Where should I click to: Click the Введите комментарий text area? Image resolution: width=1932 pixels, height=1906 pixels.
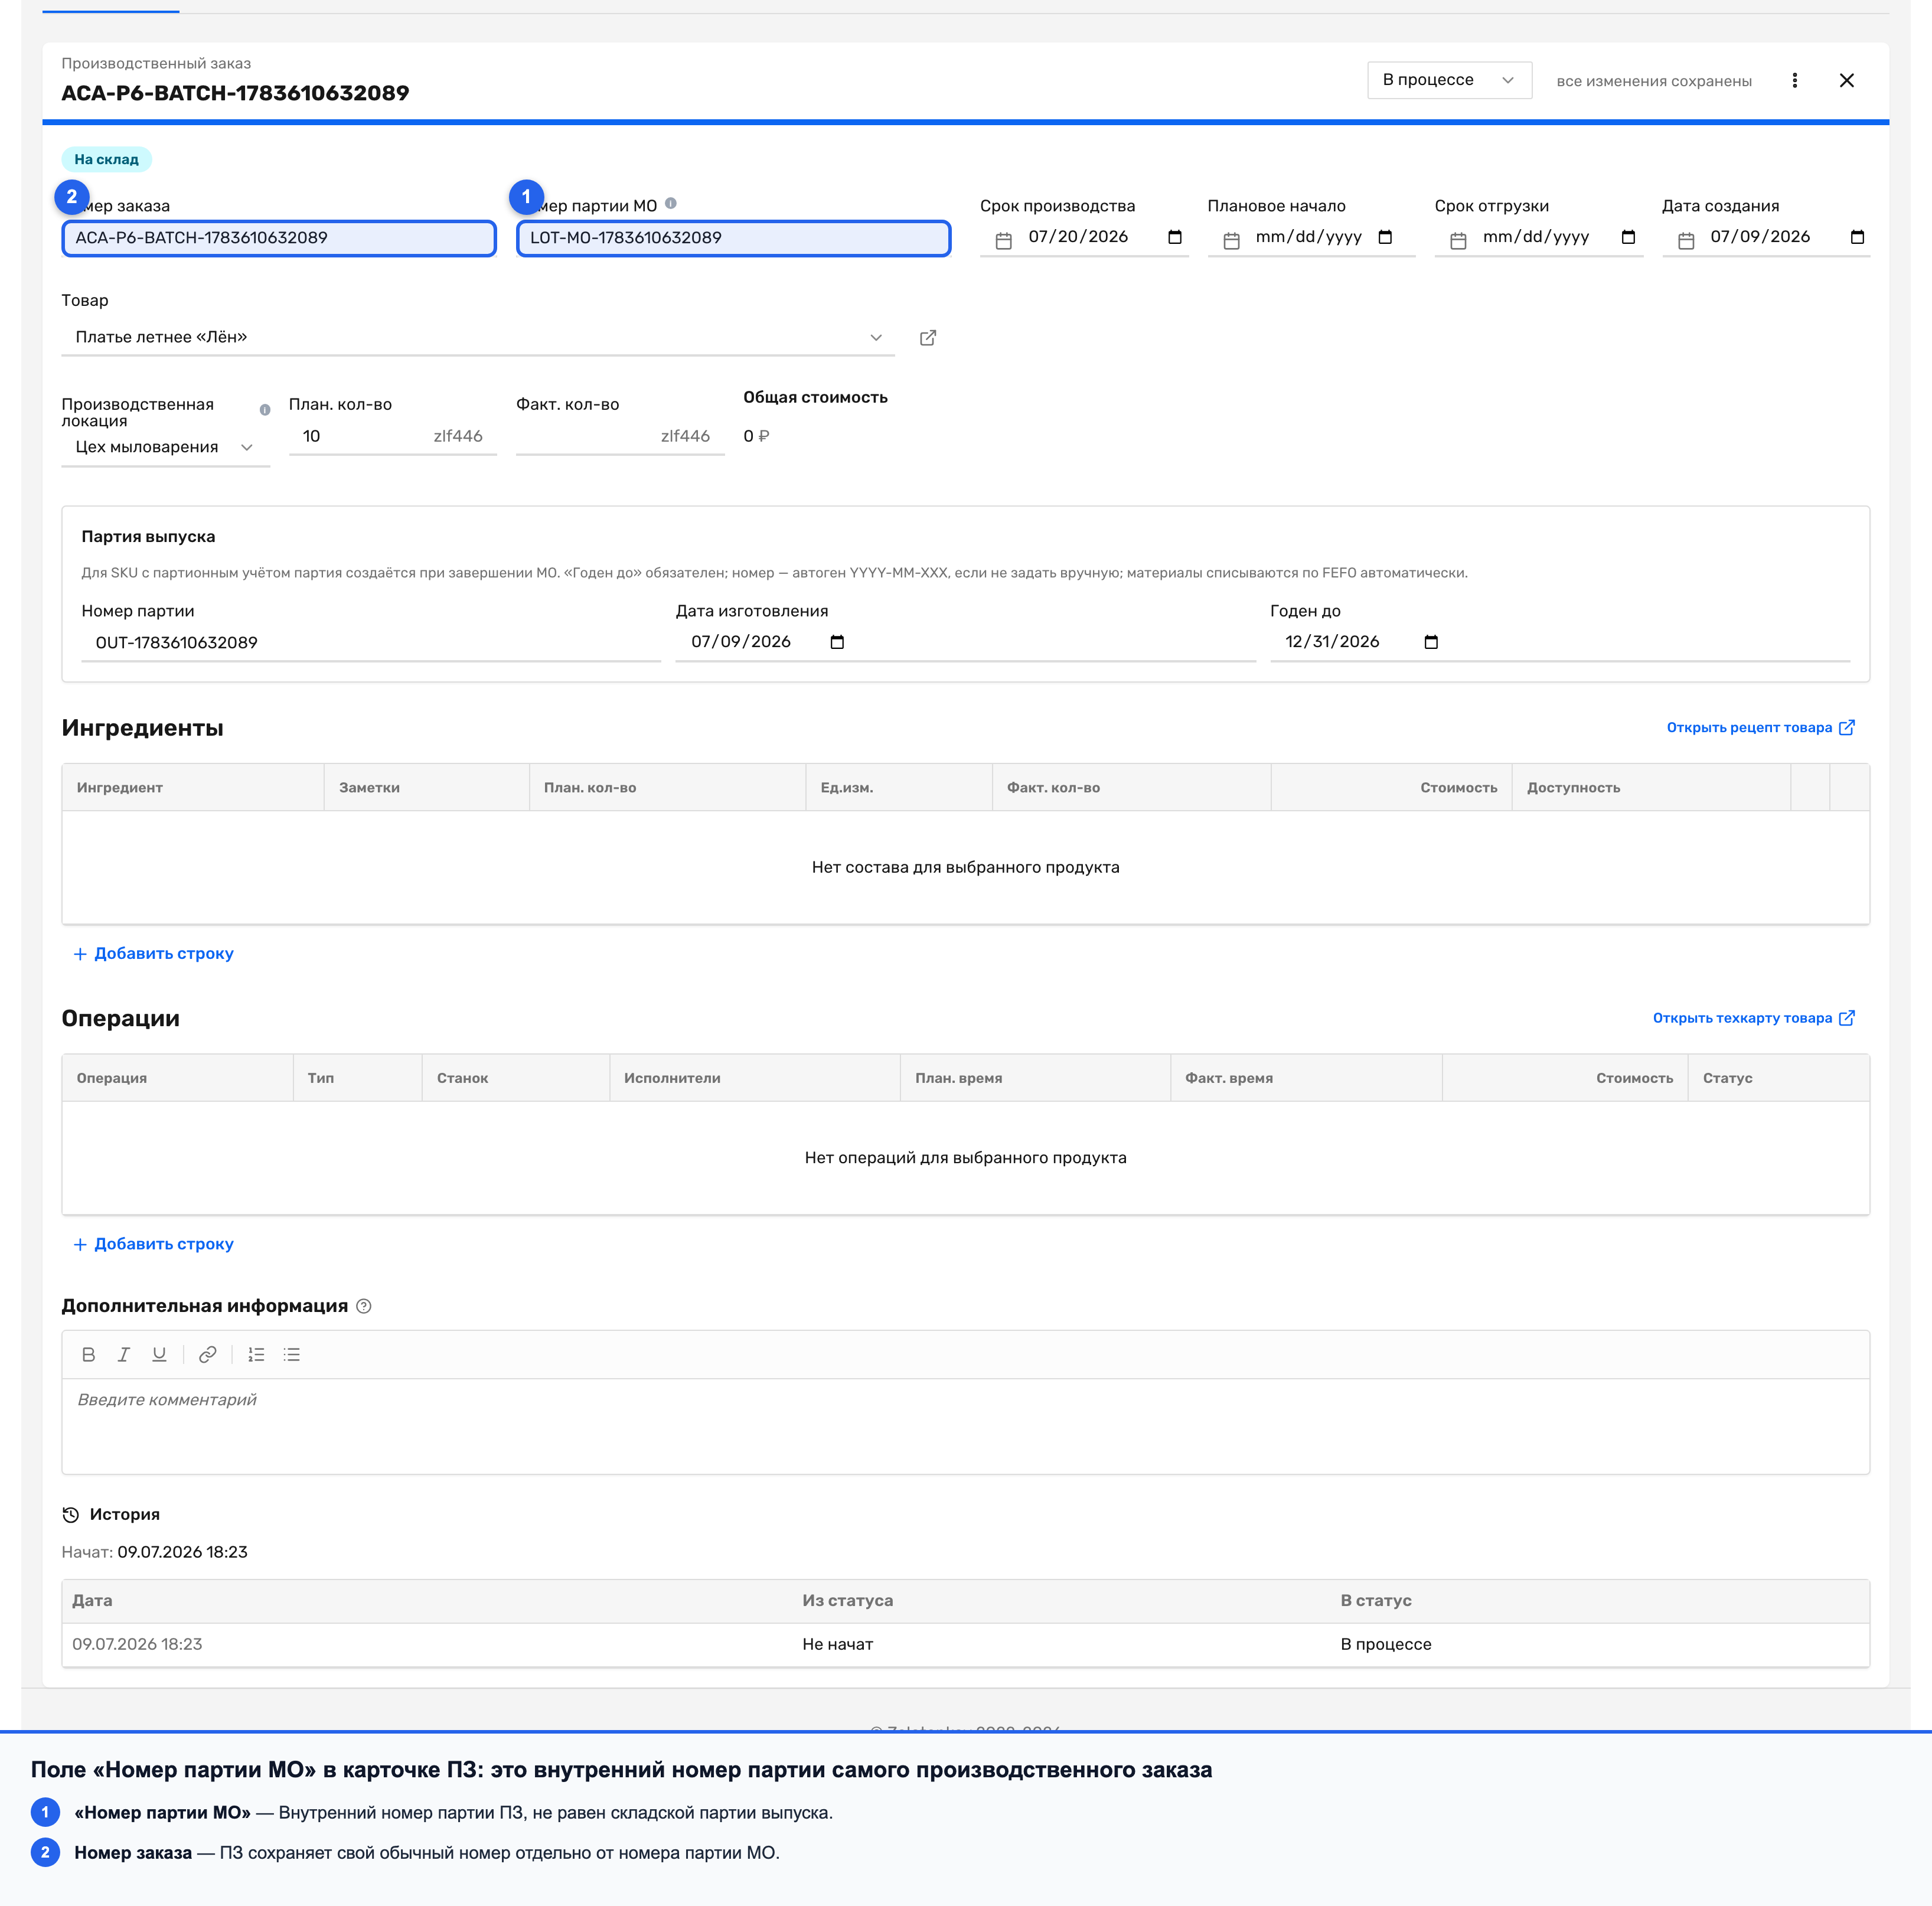pos(965,1425)
